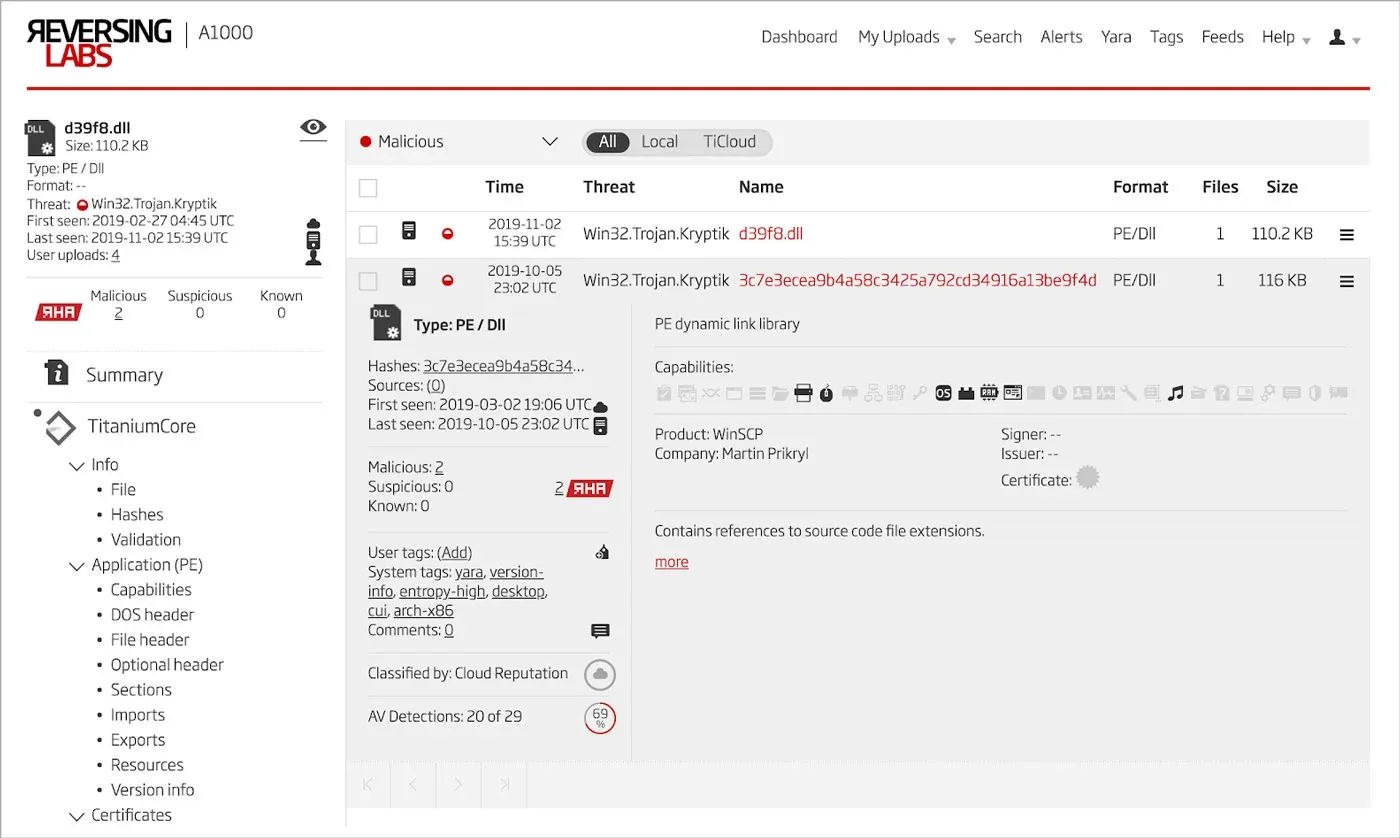Image resolution: width=1400 pixels, height=838 pixels.
Task: Click the printing capability icon
Action: click(802, 393)
